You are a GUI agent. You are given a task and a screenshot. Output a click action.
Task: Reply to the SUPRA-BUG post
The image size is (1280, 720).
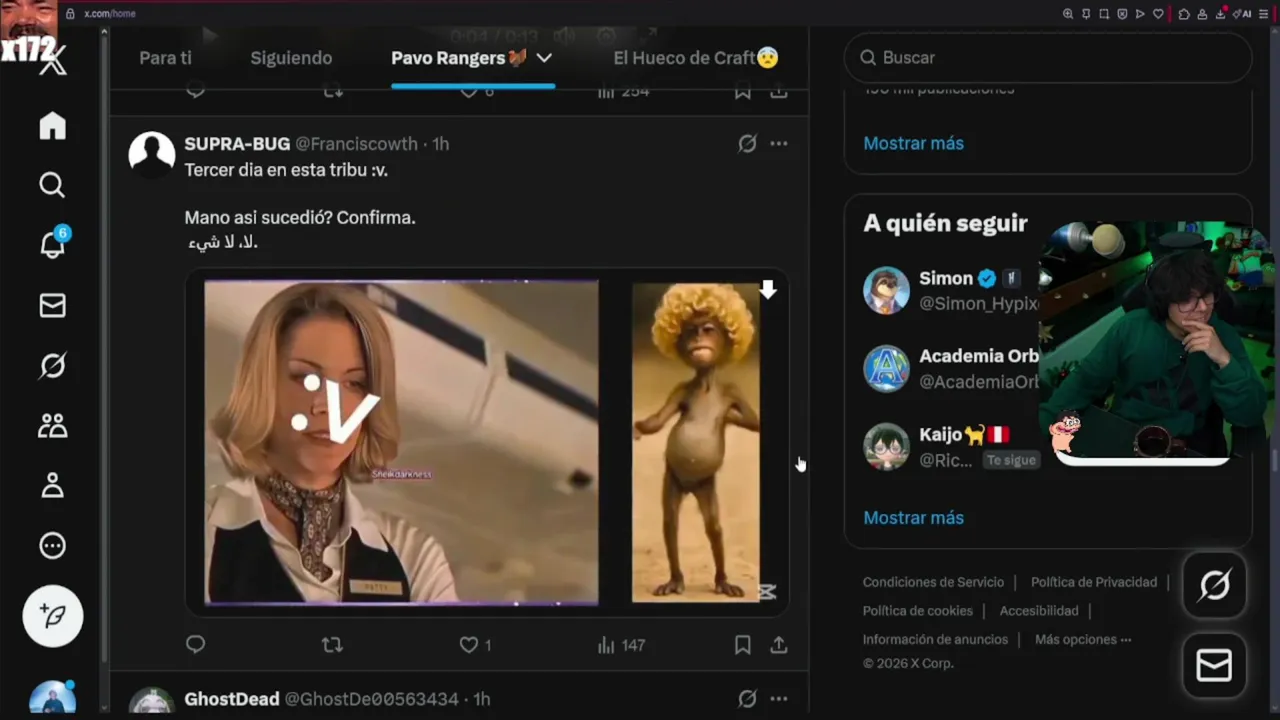pyautogui.click(x=196, y=645)
